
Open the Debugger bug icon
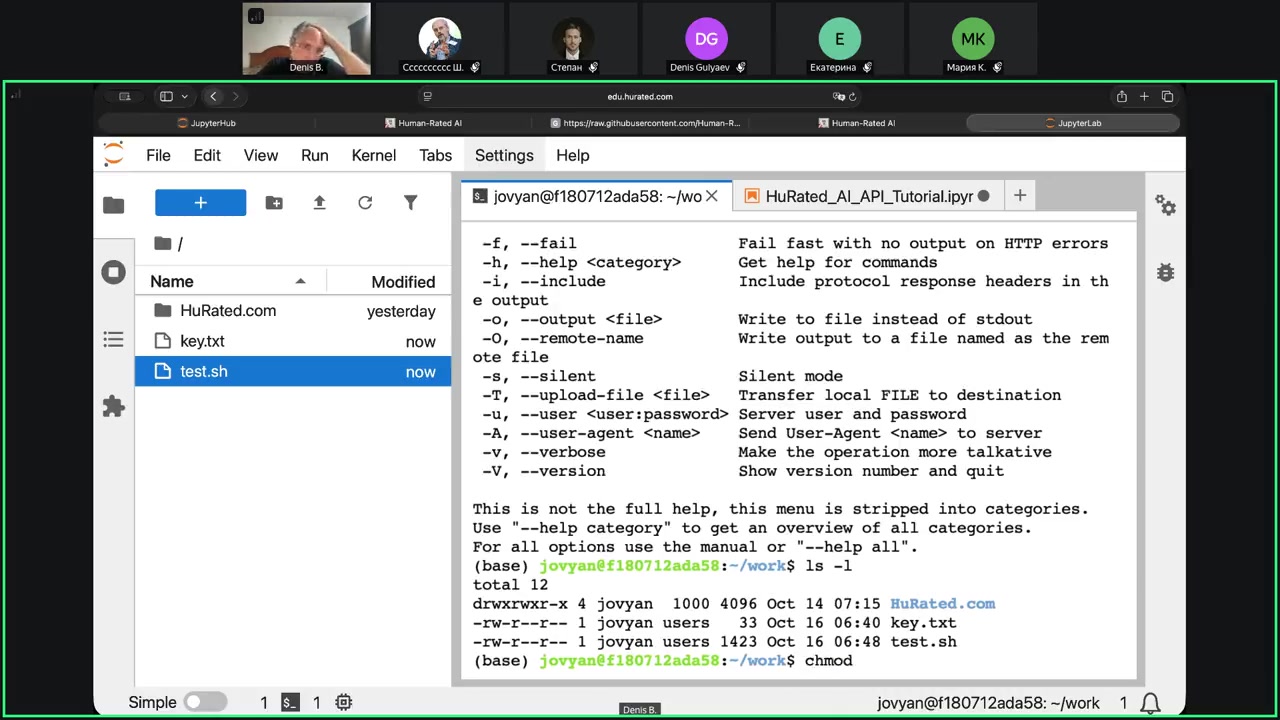[x=1165, y=272]
